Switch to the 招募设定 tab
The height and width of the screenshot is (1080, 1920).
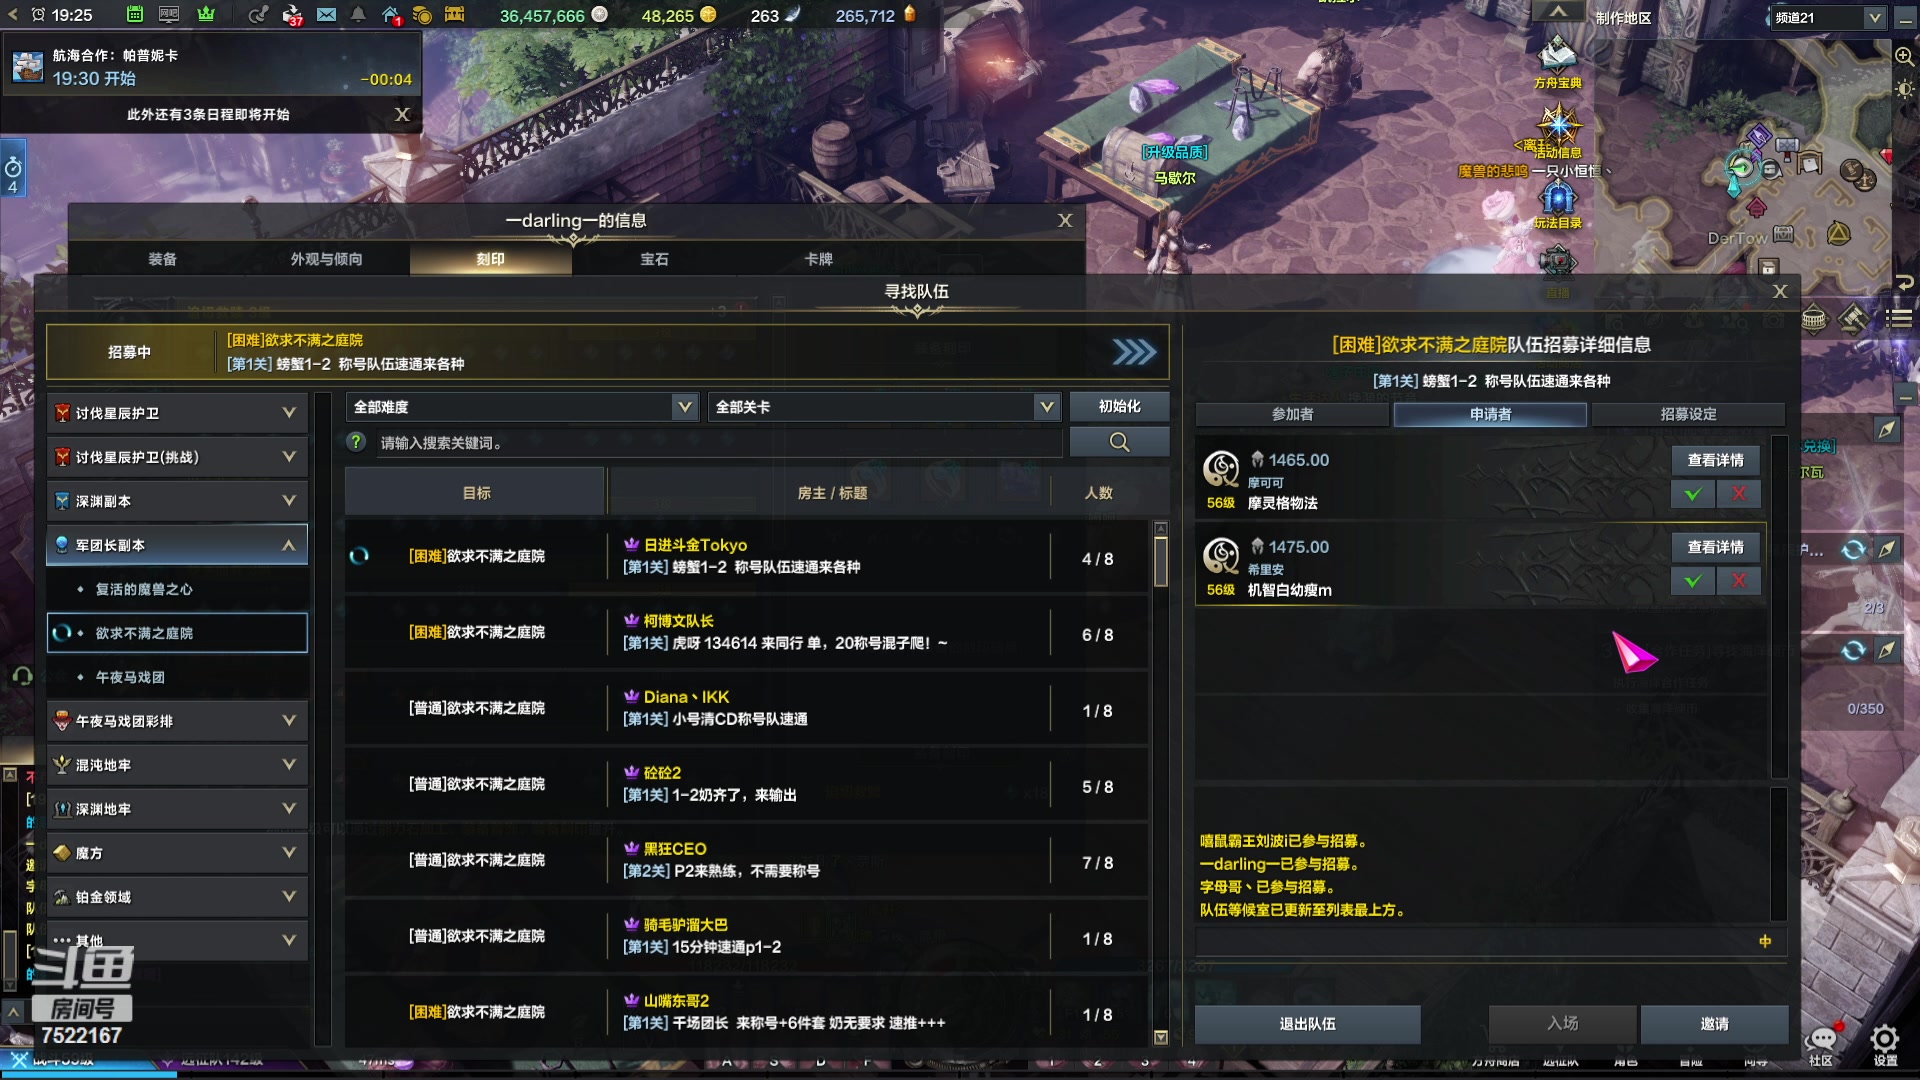[x=1688, y=414]
